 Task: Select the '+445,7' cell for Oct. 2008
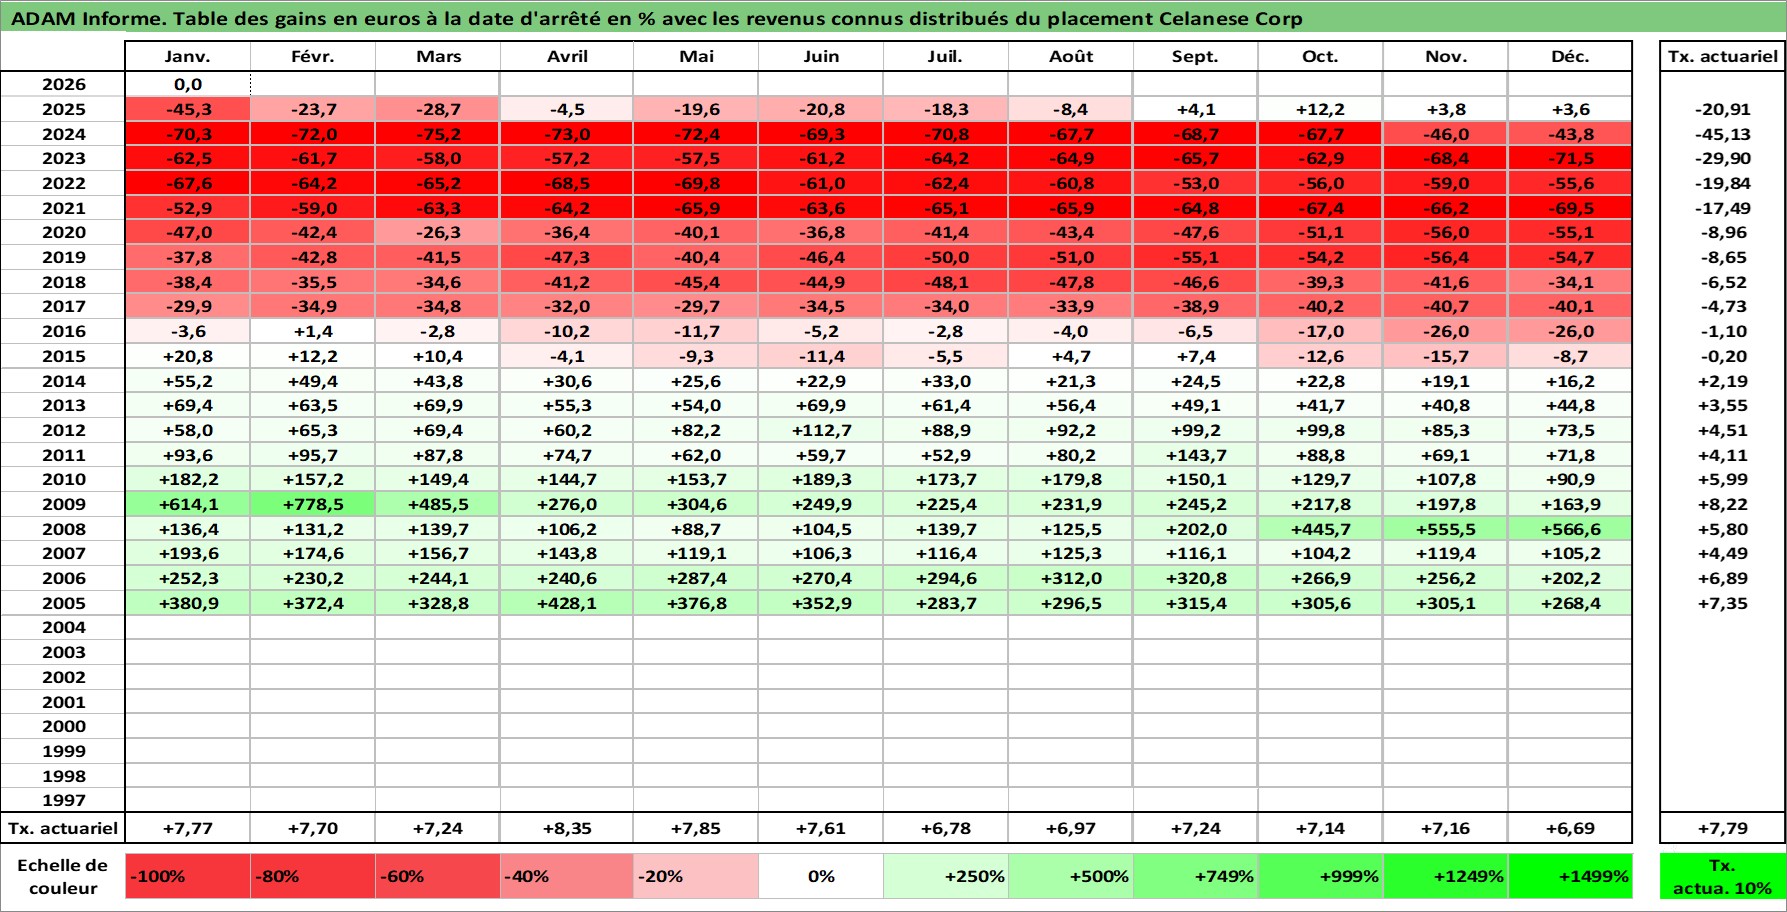point(1321,529)
